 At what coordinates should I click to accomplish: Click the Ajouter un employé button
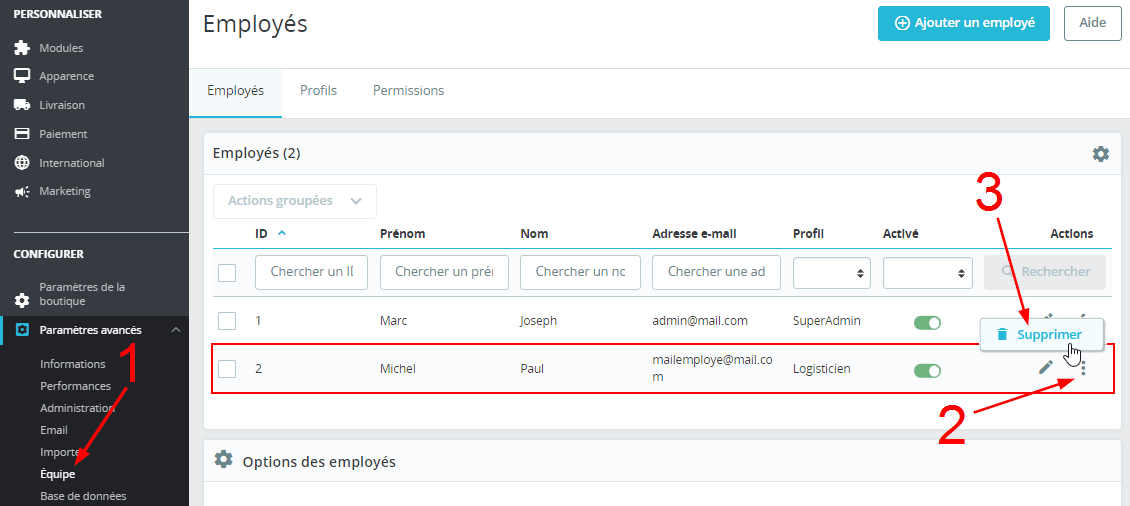(x=963, y=23)
